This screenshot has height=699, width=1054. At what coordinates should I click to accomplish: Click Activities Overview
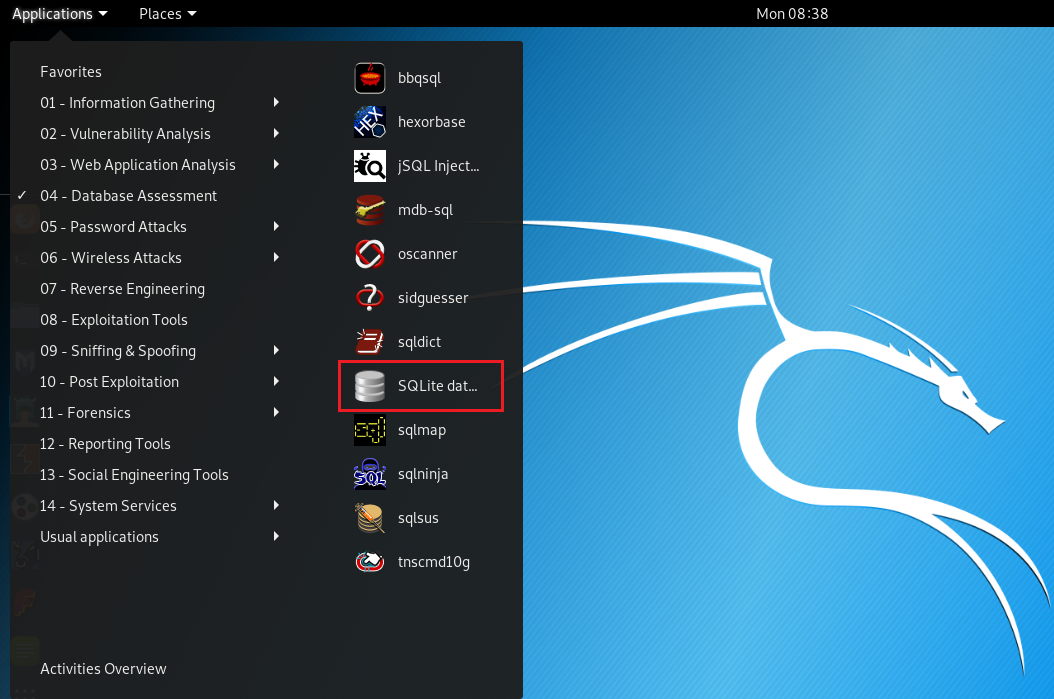(103, 669)
